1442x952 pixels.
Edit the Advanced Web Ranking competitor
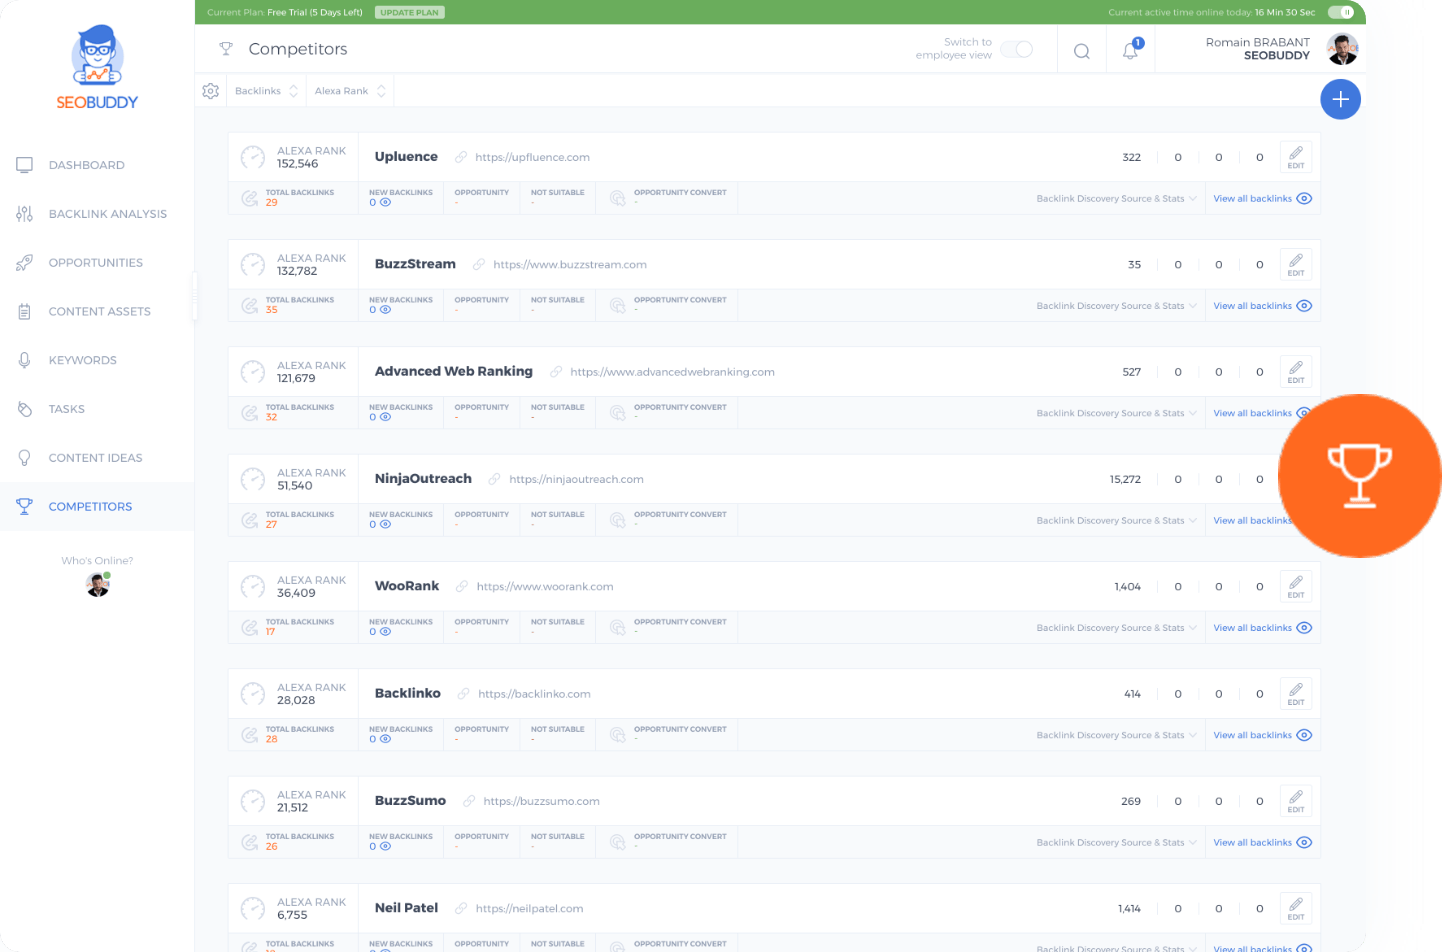pyautogui.click(x=1296, y=372)
